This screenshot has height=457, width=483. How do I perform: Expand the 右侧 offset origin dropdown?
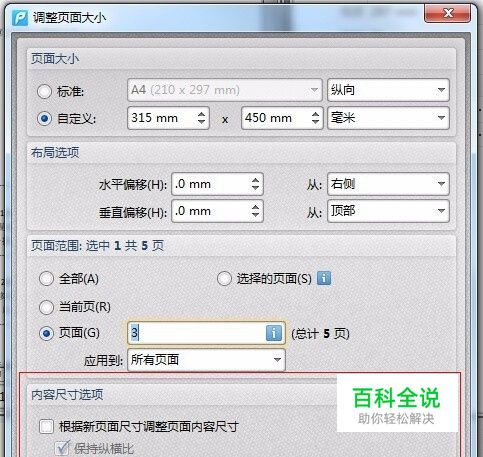[388, 184]
